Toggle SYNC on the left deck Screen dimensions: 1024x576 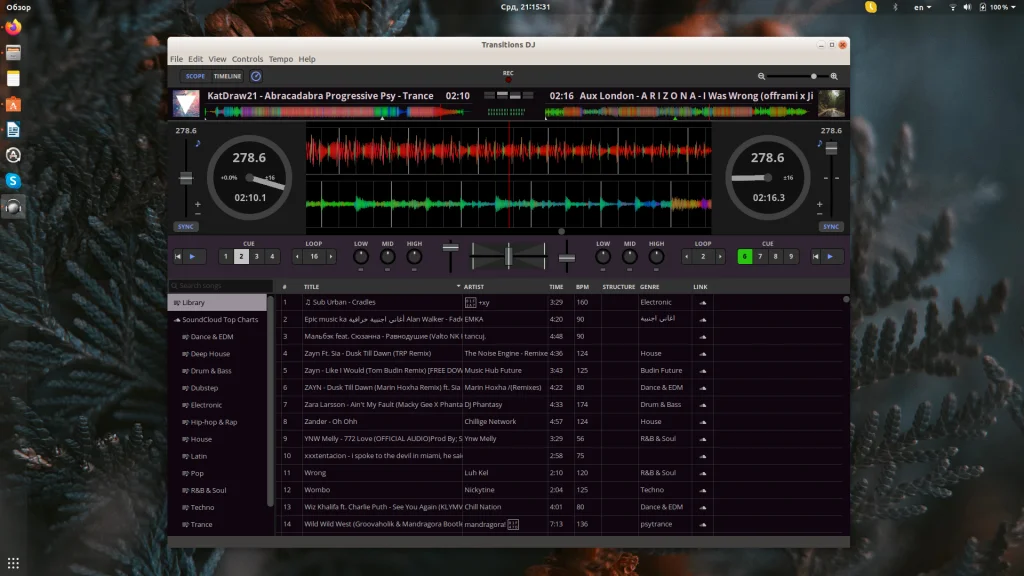(185, 226)
